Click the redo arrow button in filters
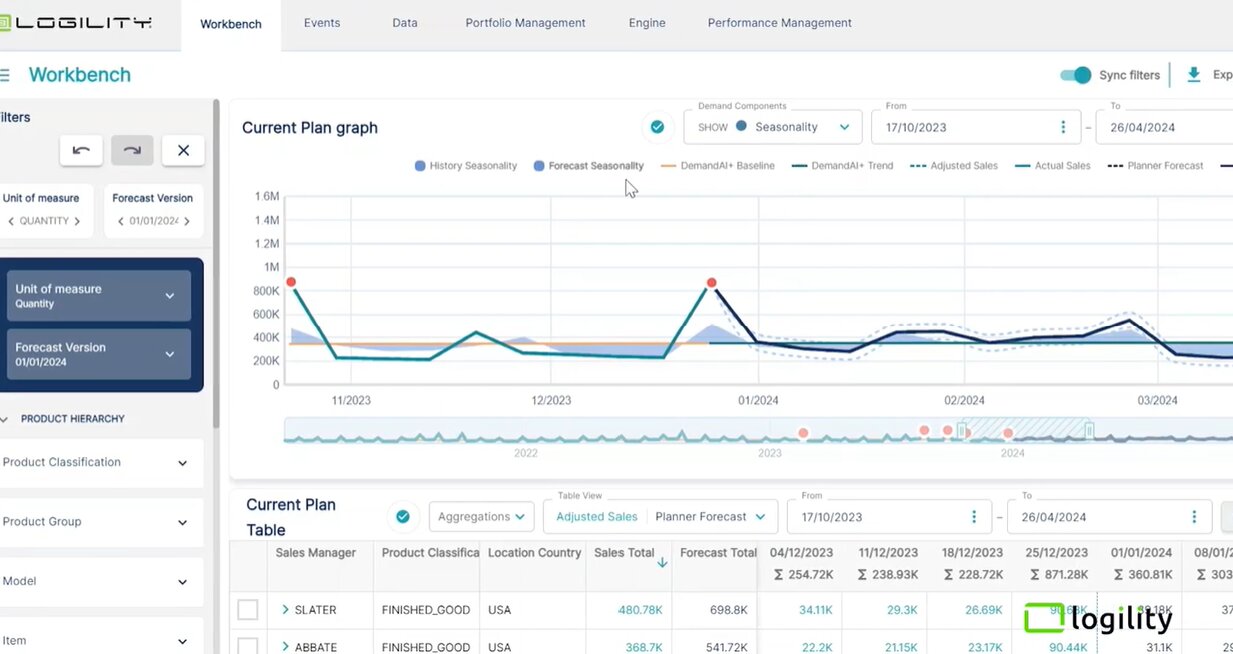This screenshot has width=1233, height=654. pos(132,150)
